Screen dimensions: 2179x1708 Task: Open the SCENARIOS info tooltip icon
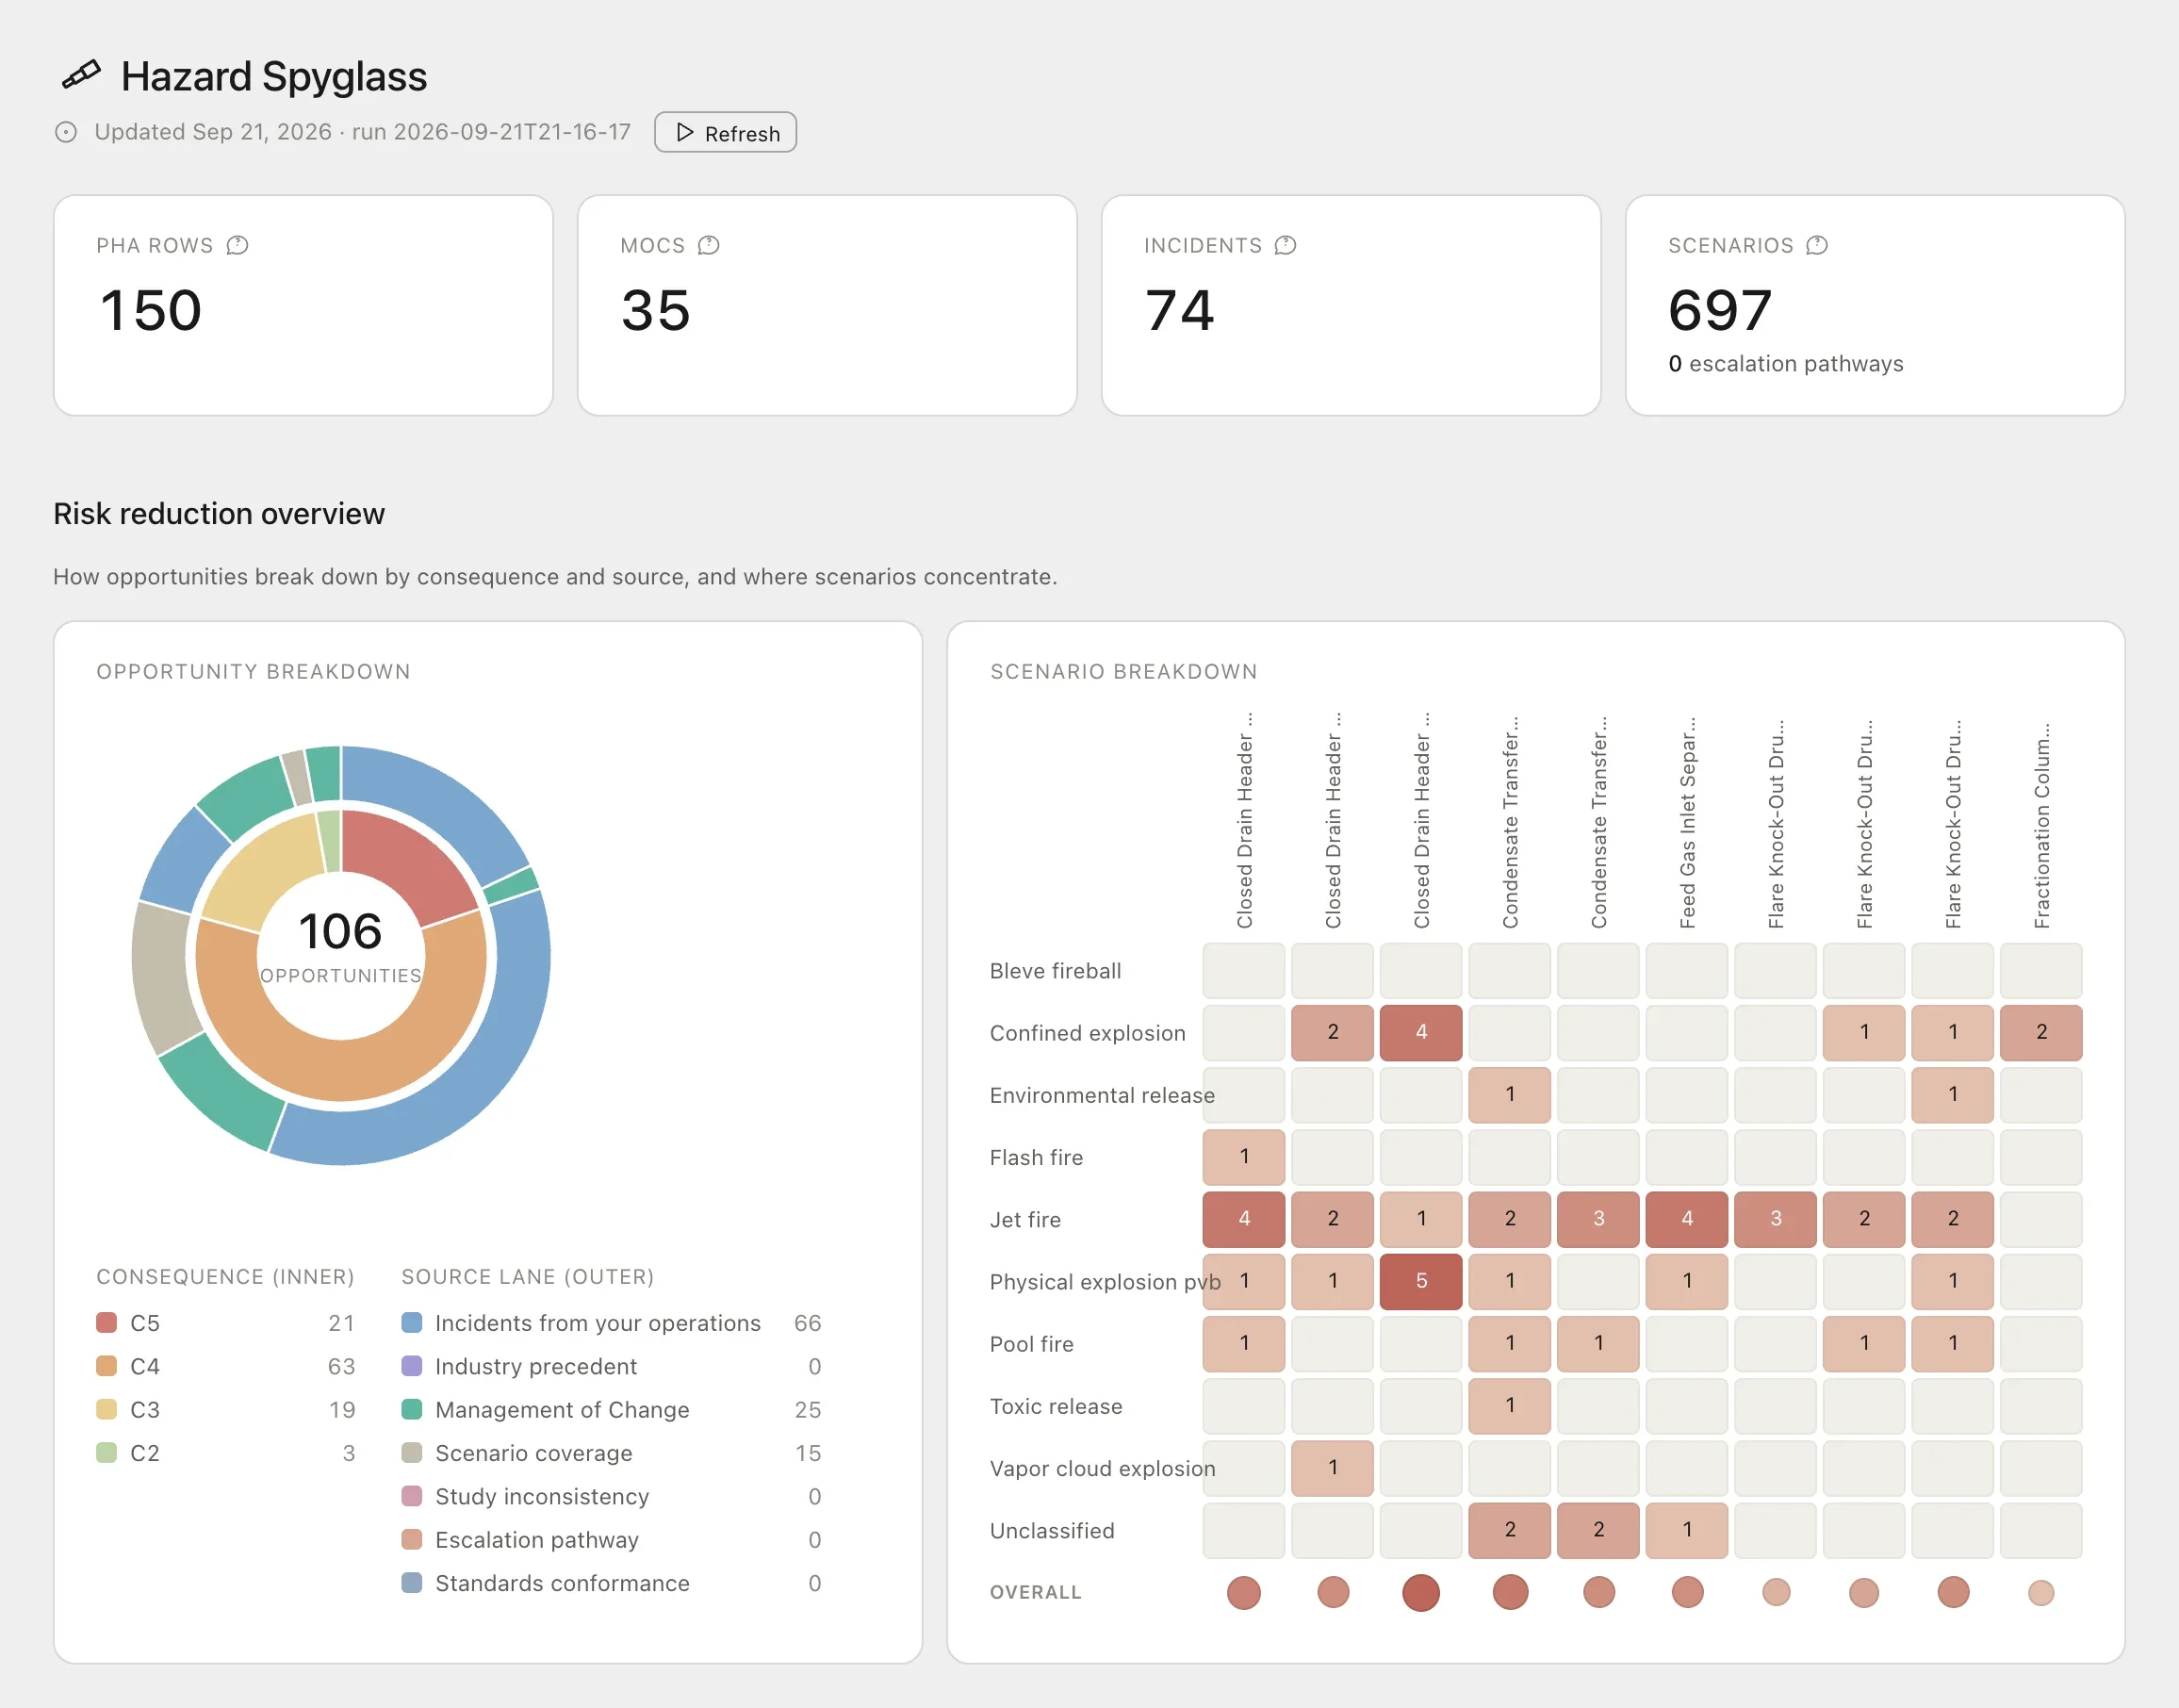coord(1816,245)
